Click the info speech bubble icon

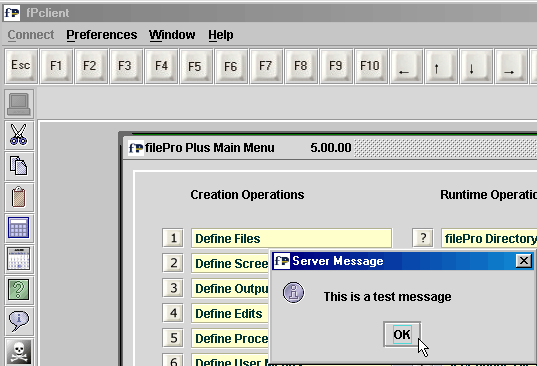(19, 320)
